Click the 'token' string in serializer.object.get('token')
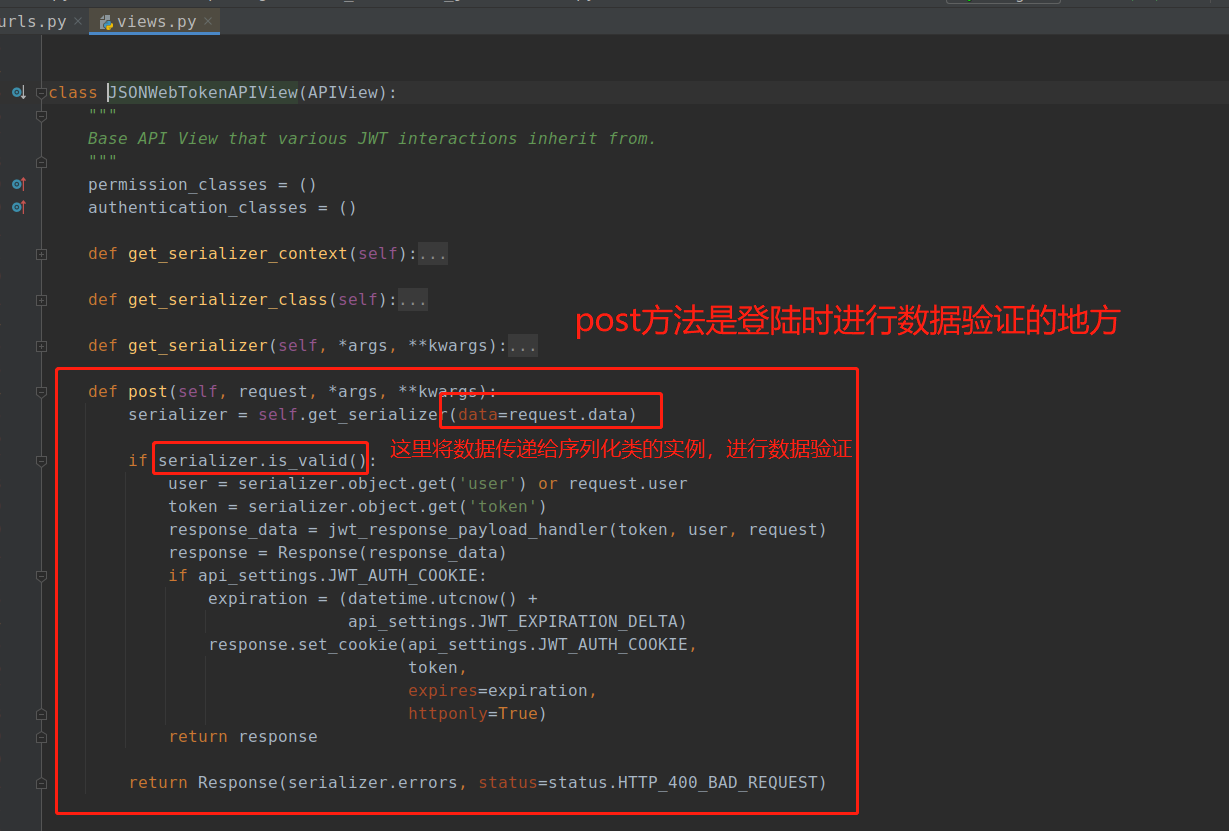1229x831 pixels. pyautogui.click(x=503, y=507)
